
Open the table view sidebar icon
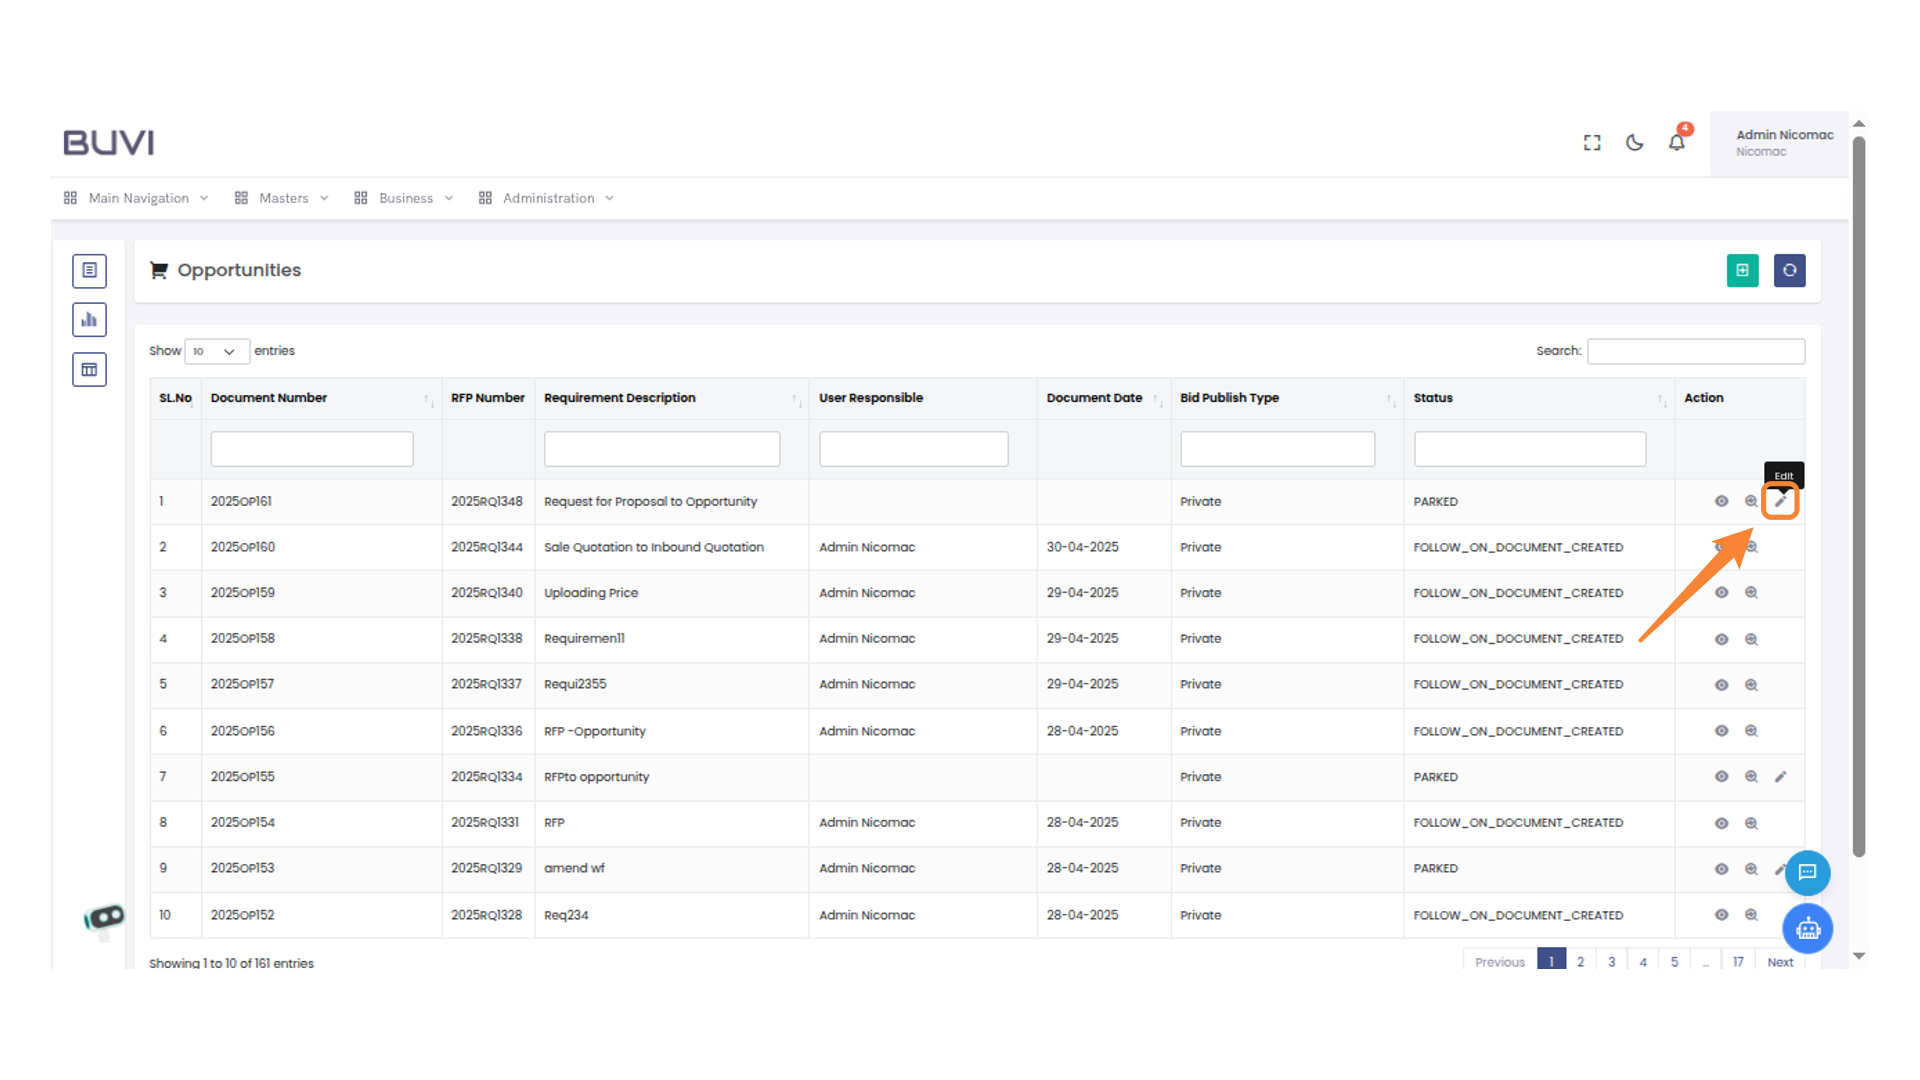click(x=89, y=370)
